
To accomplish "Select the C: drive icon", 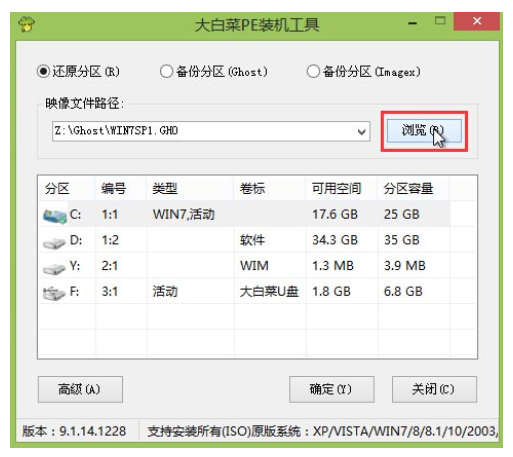I will tap(54, 216).
